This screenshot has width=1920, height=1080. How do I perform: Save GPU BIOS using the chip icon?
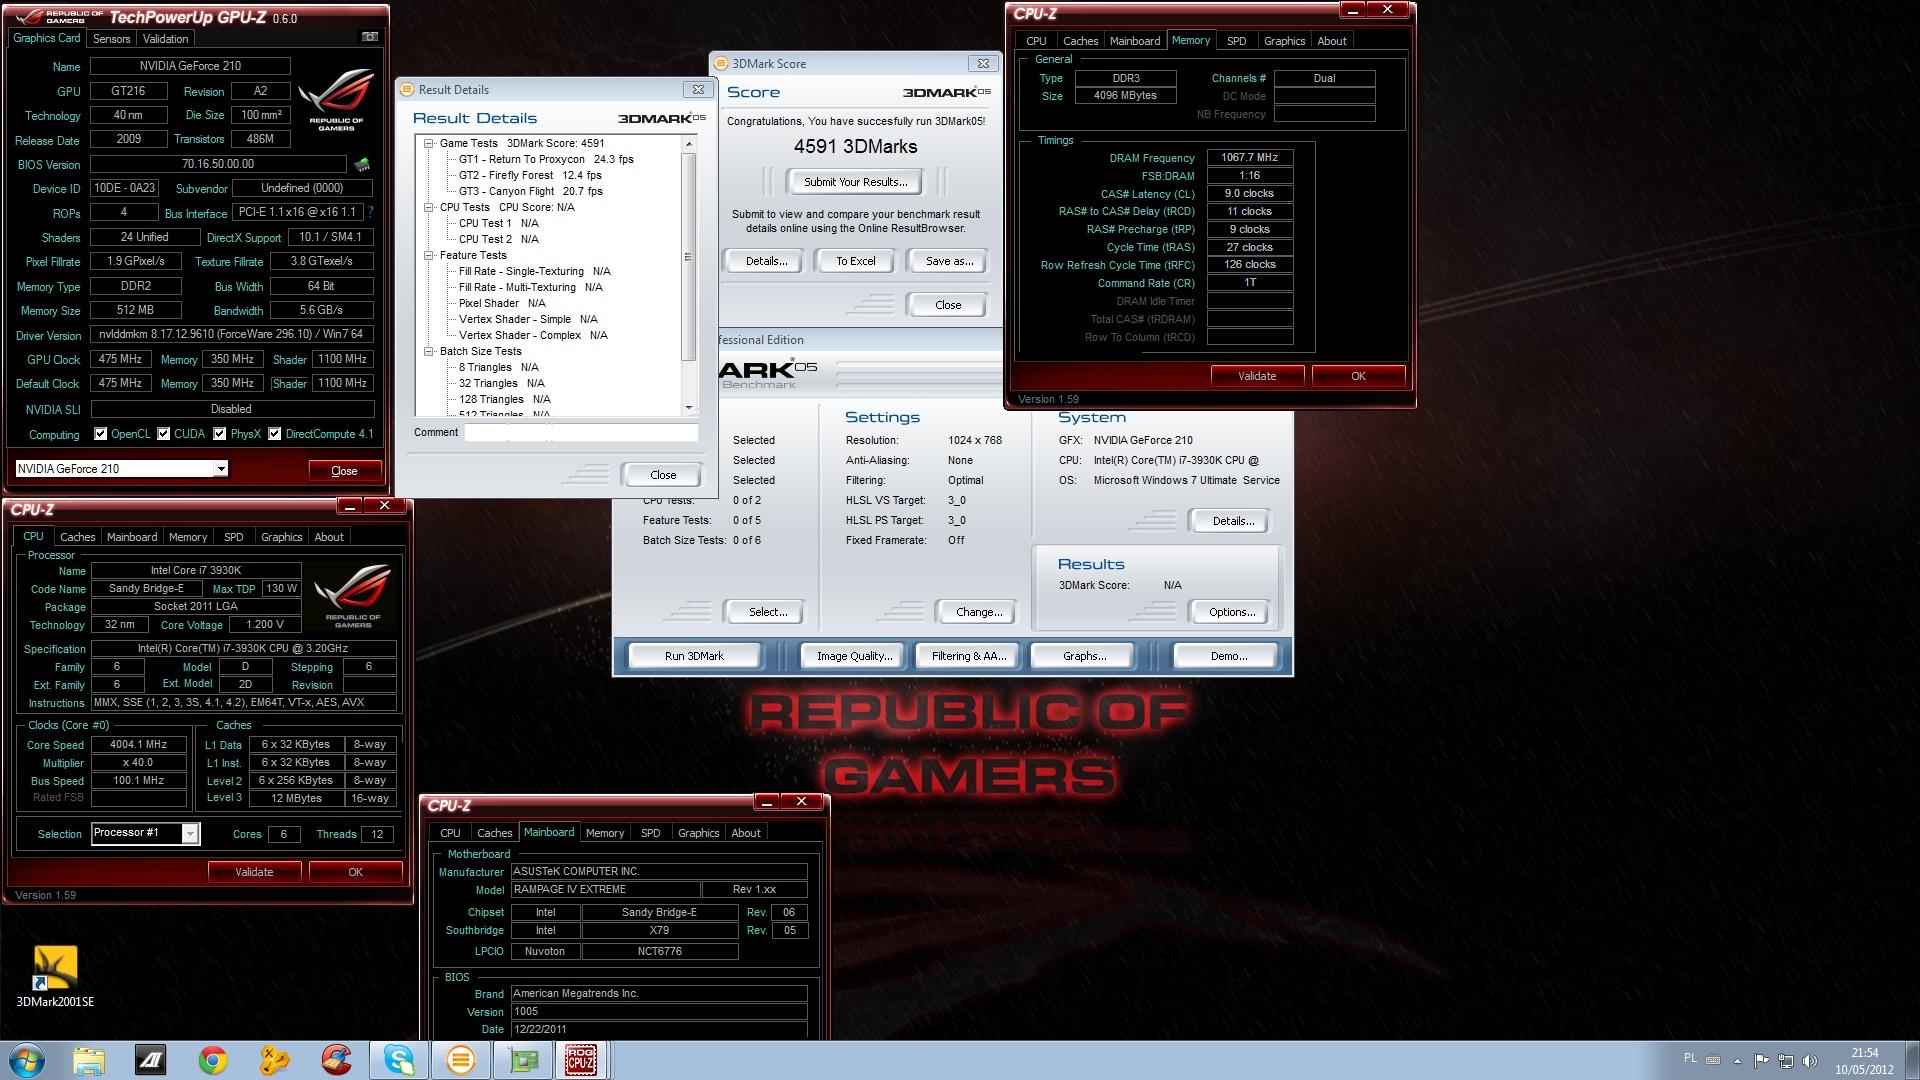[362, 164]
